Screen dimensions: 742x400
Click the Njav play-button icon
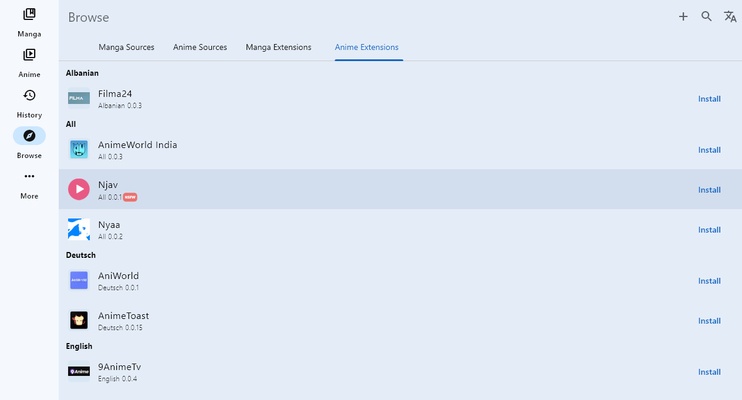[79, 189]
